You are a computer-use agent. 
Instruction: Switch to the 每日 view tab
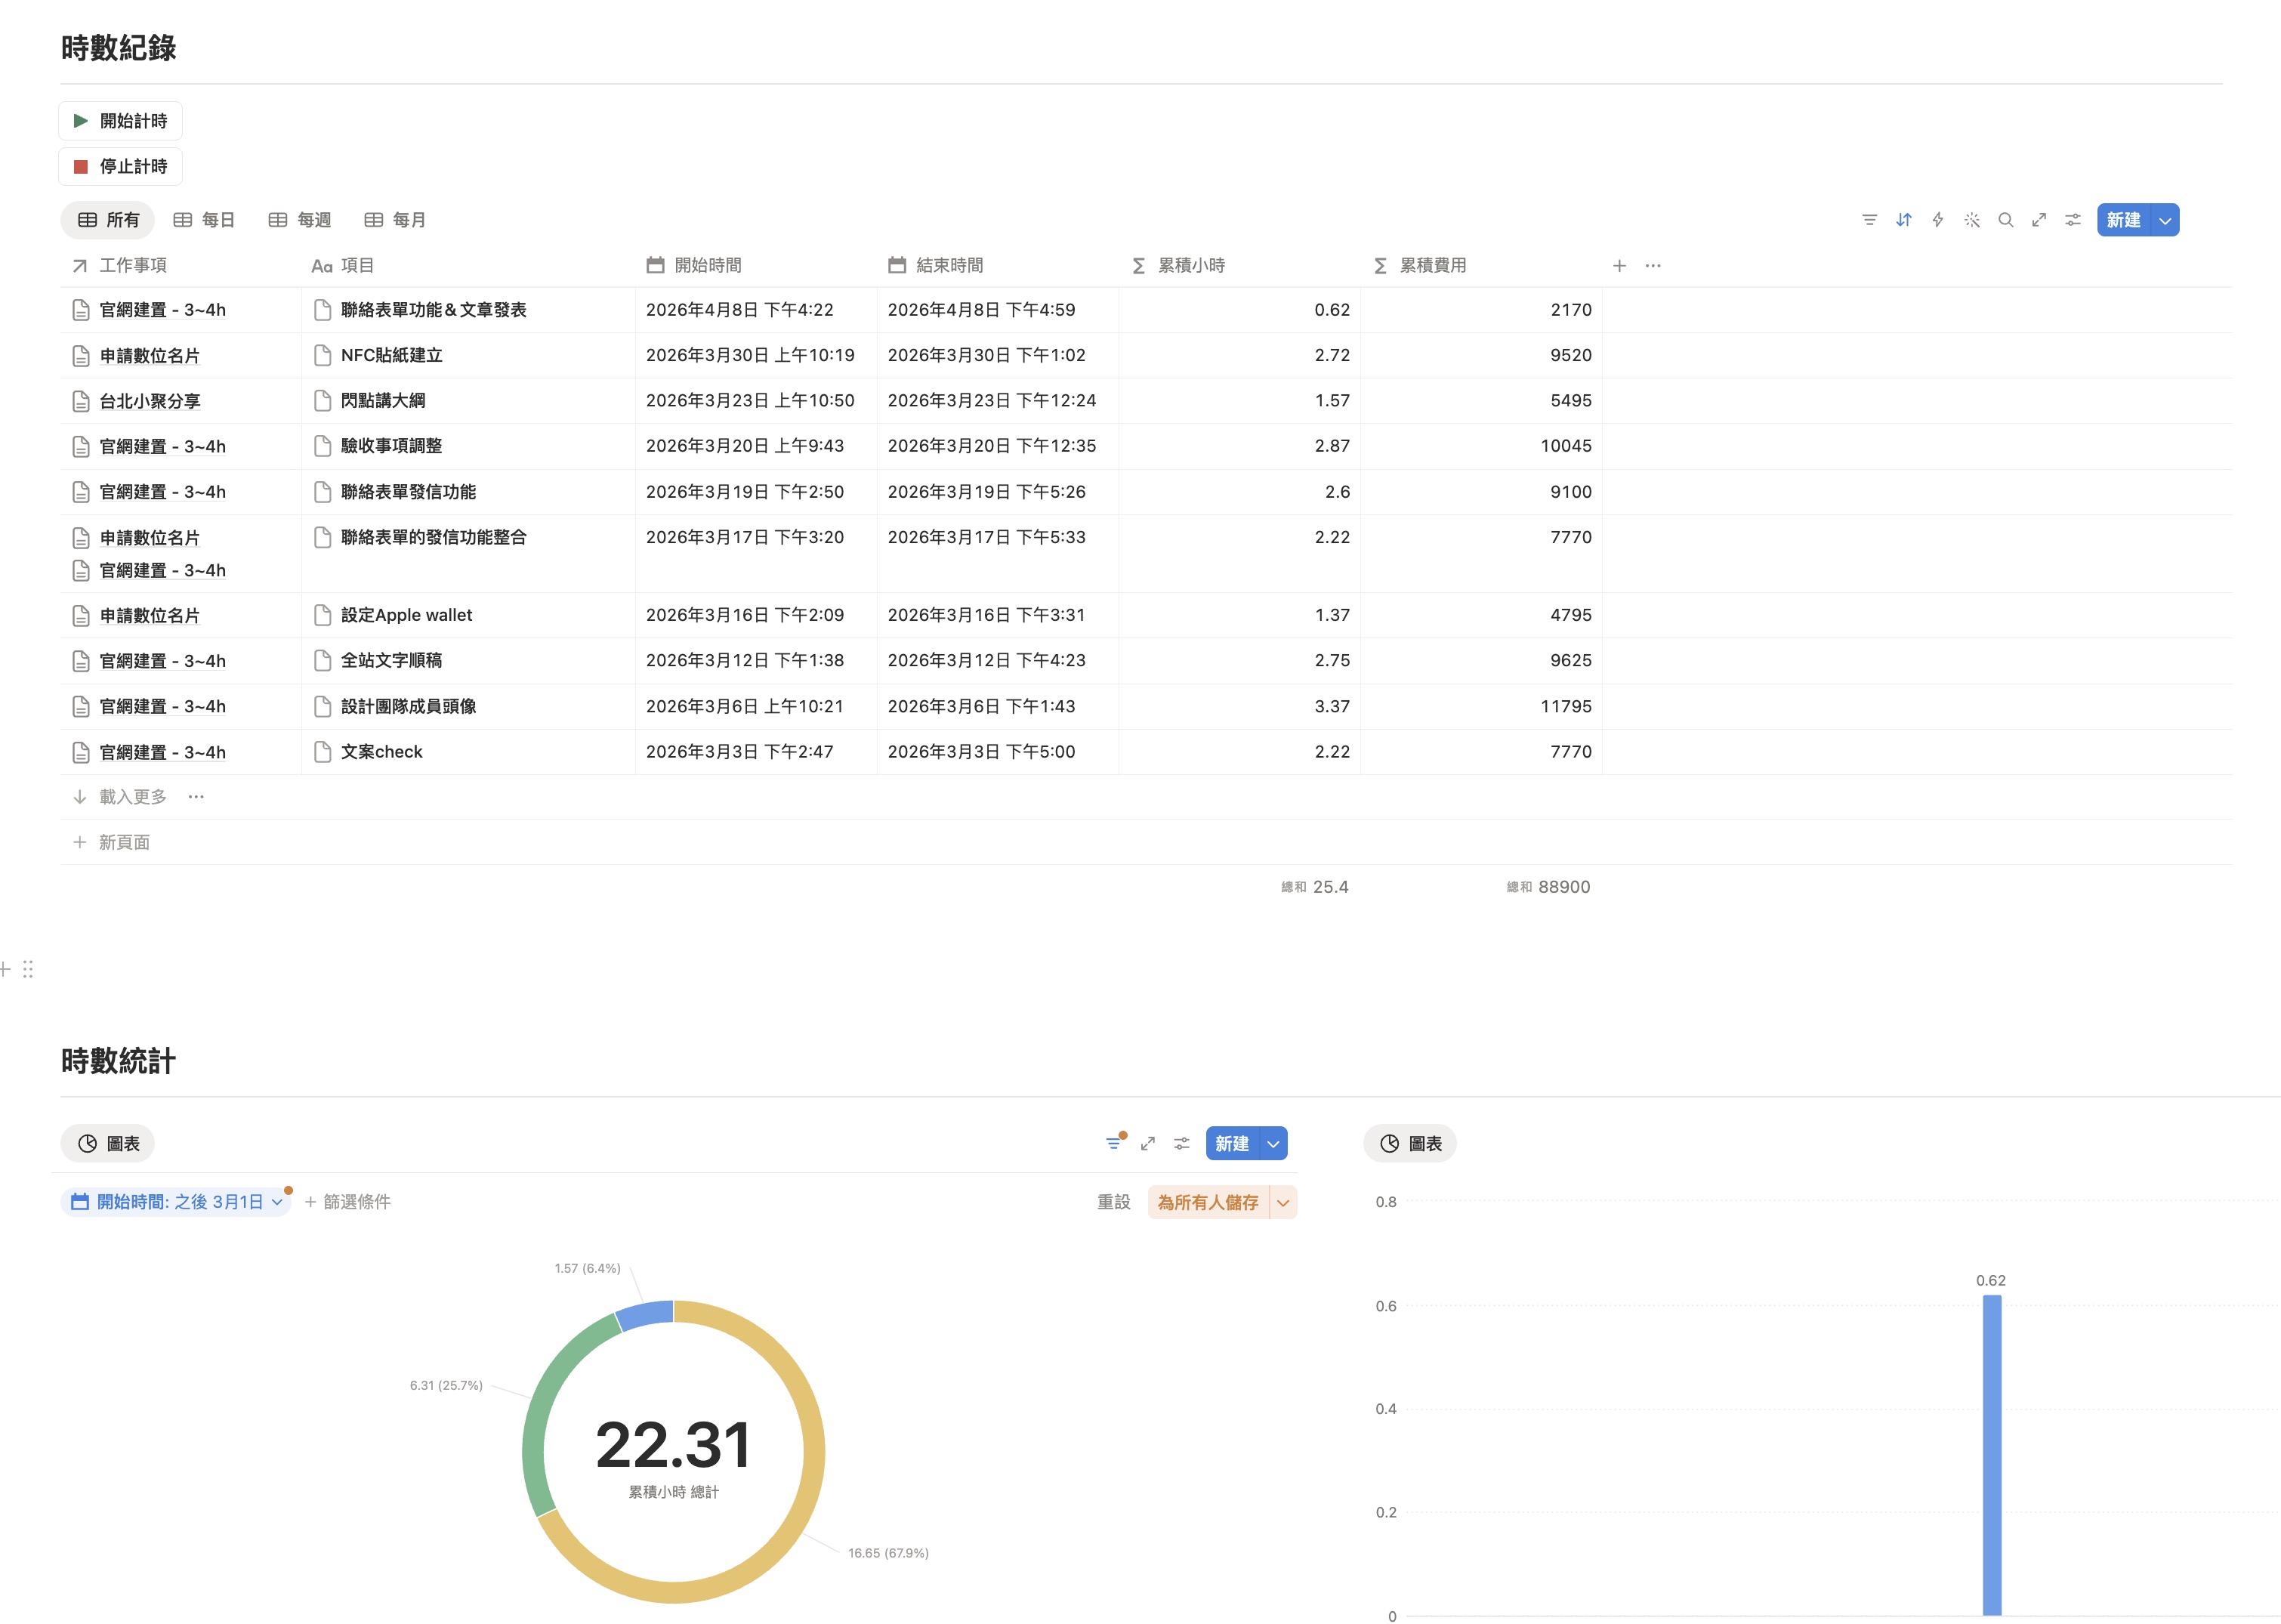point(204,219)
